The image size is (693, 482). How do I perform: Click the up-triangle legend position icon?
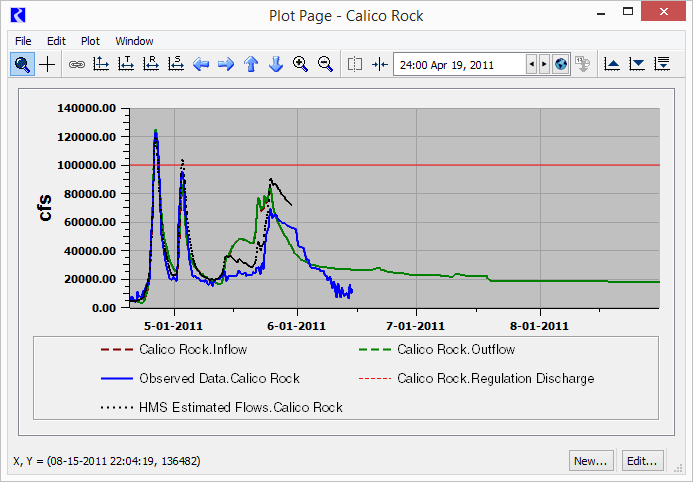(612, 65)
